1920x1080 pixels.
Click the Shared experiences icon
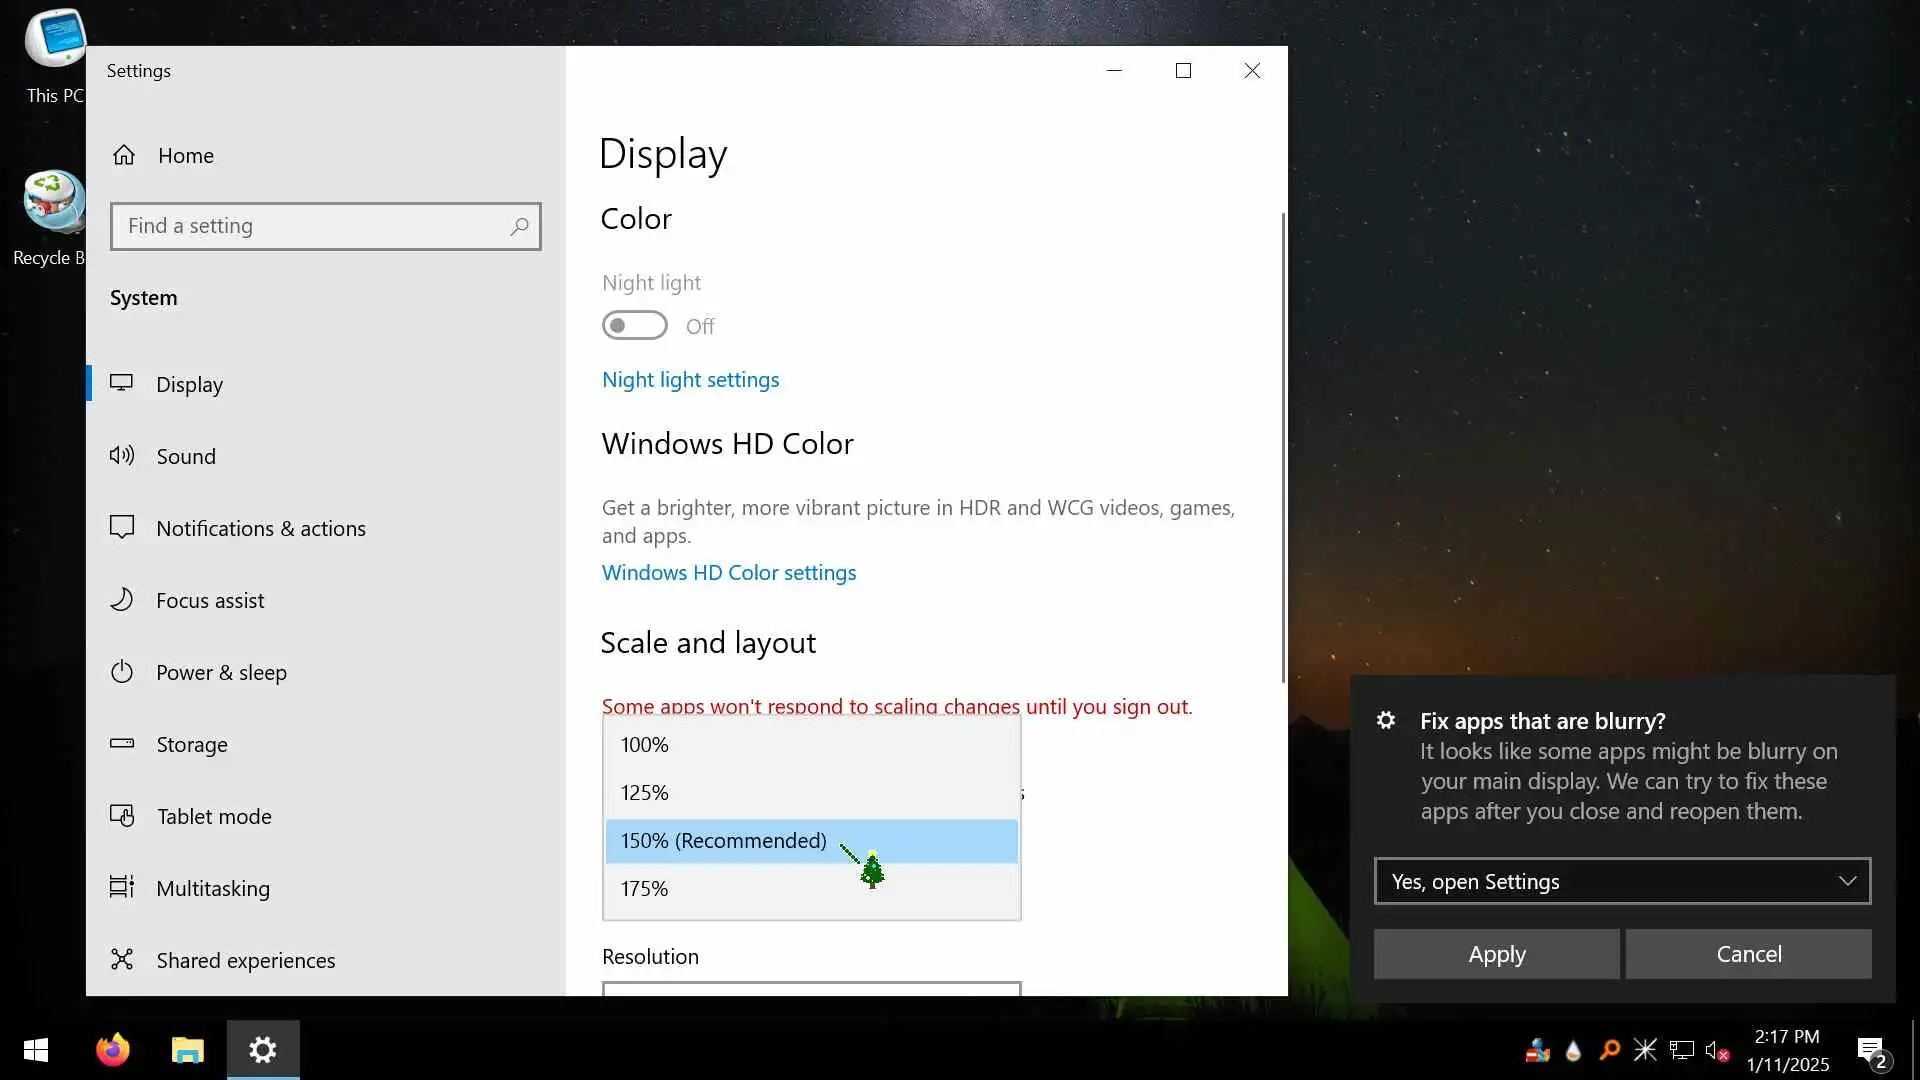(x=122, y=960)
